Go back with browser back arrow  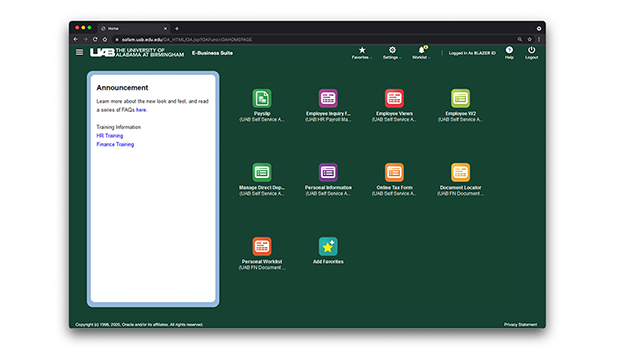coord(76,40)
